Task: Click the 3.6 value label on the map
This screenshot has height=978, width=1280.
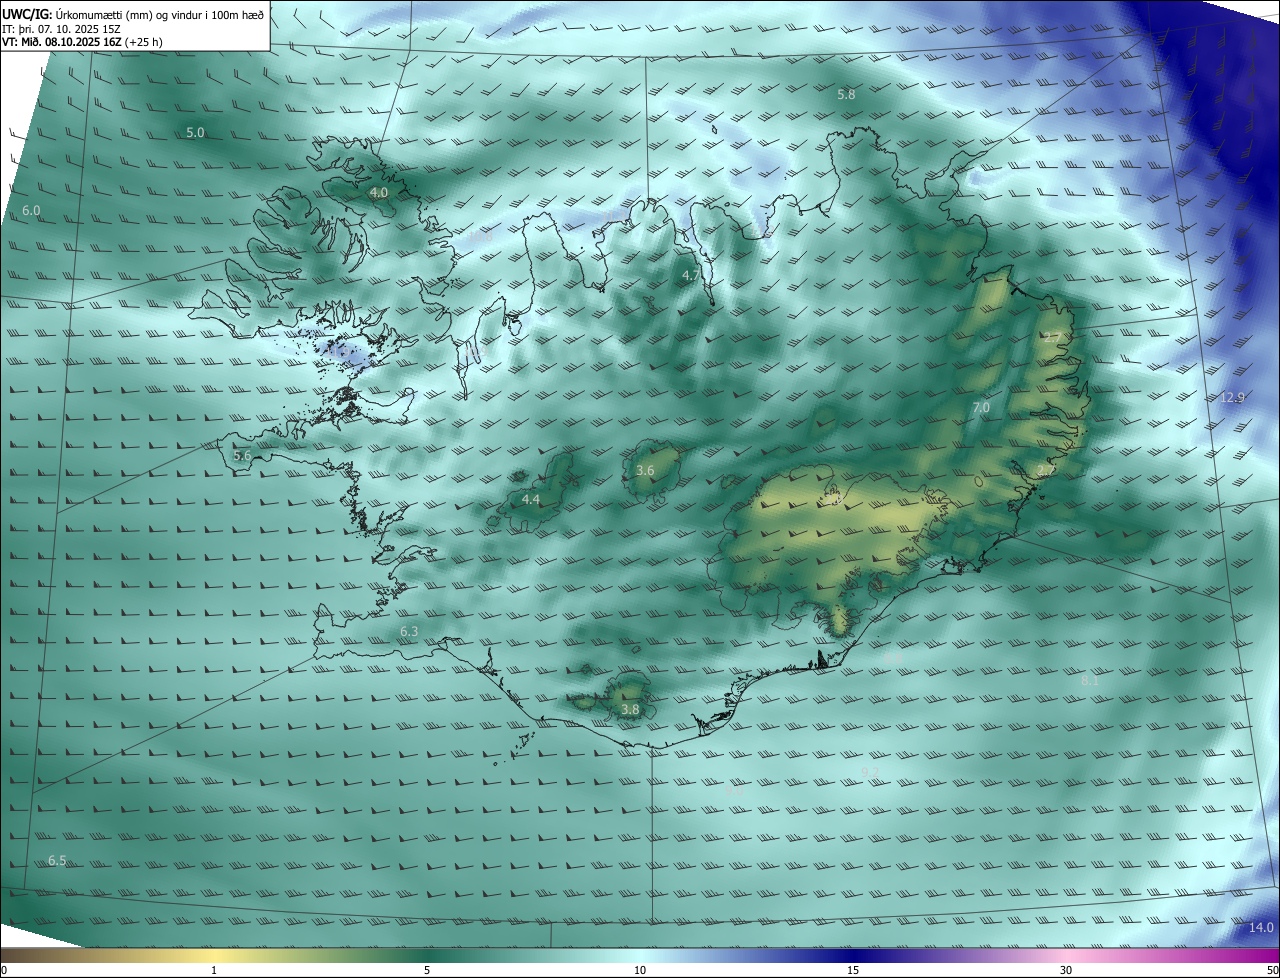Action: (646, 471)
